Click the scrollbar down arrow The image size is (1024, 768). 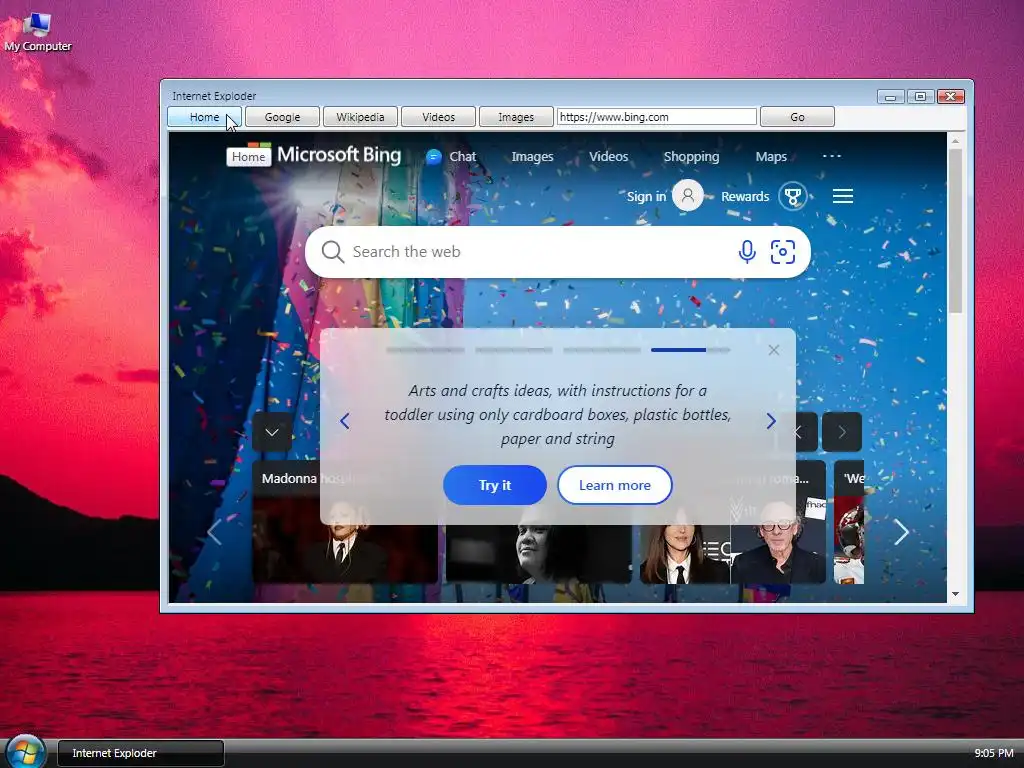coord(955,594)
